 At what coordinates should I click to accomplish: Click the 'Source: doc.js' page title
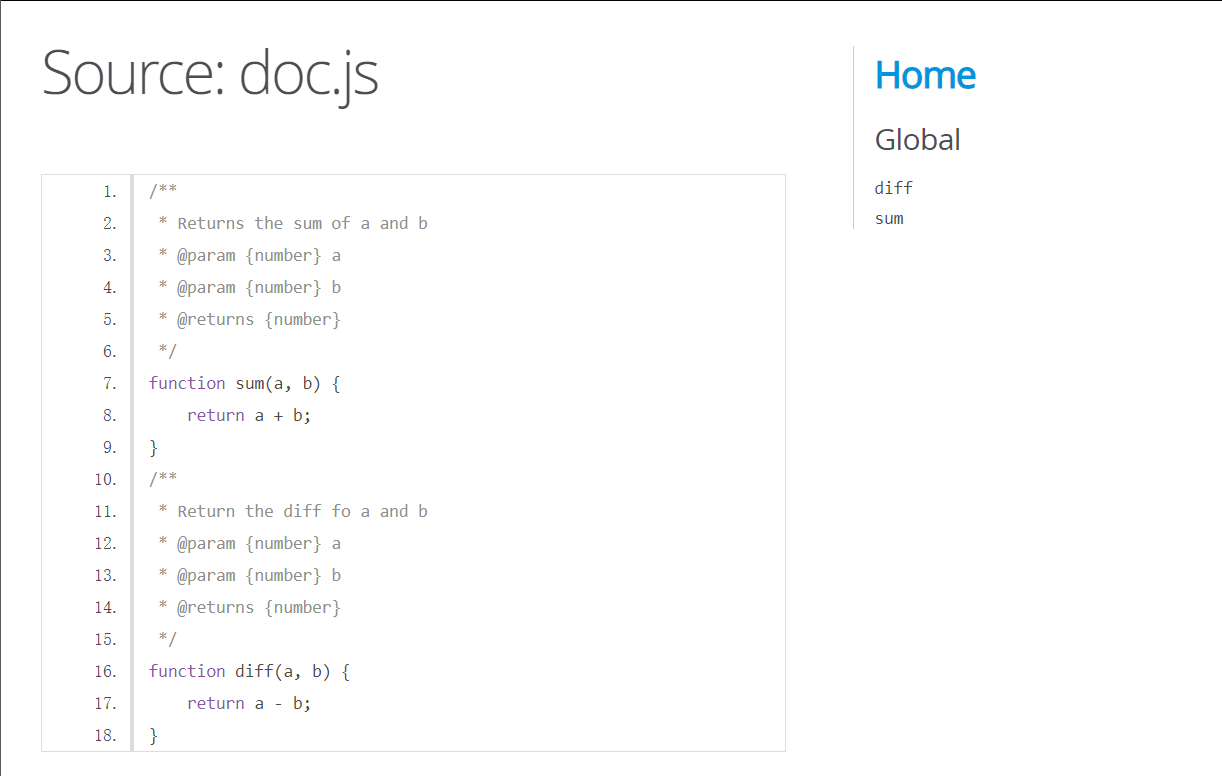(210, 73)
